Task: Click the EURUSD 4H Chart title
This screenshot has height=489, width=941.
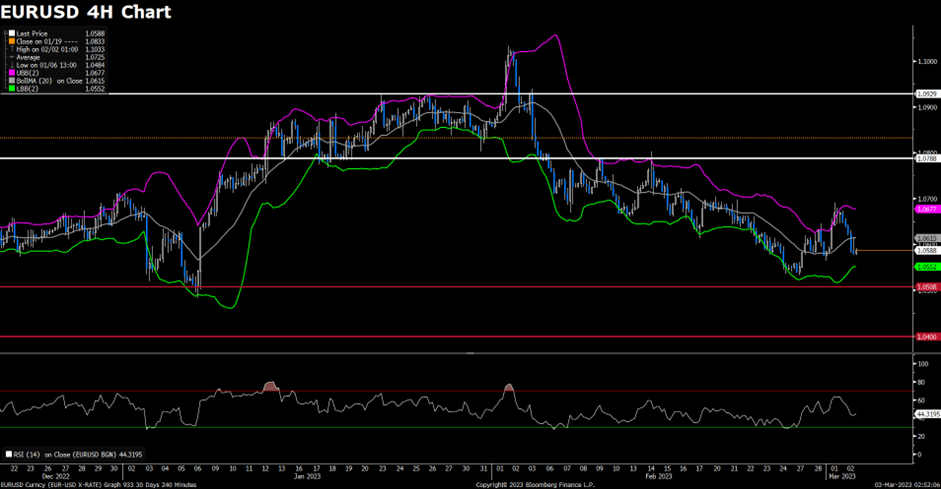Action: [x=87, y=13]
